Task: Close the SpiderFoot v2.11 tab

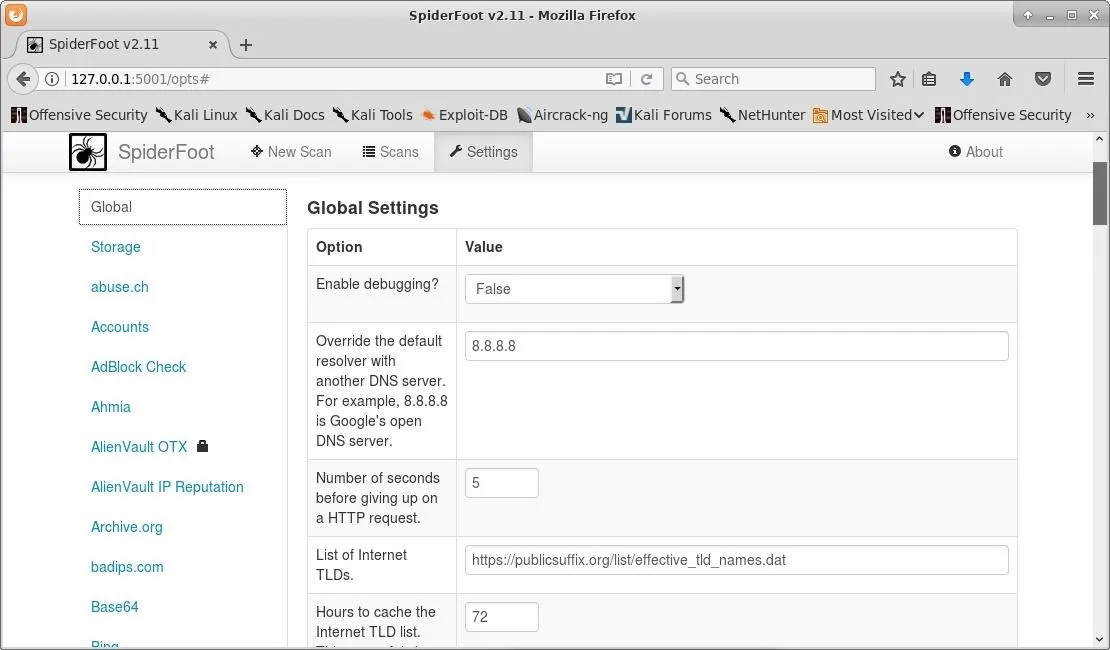Action: (x=212, y=45)
